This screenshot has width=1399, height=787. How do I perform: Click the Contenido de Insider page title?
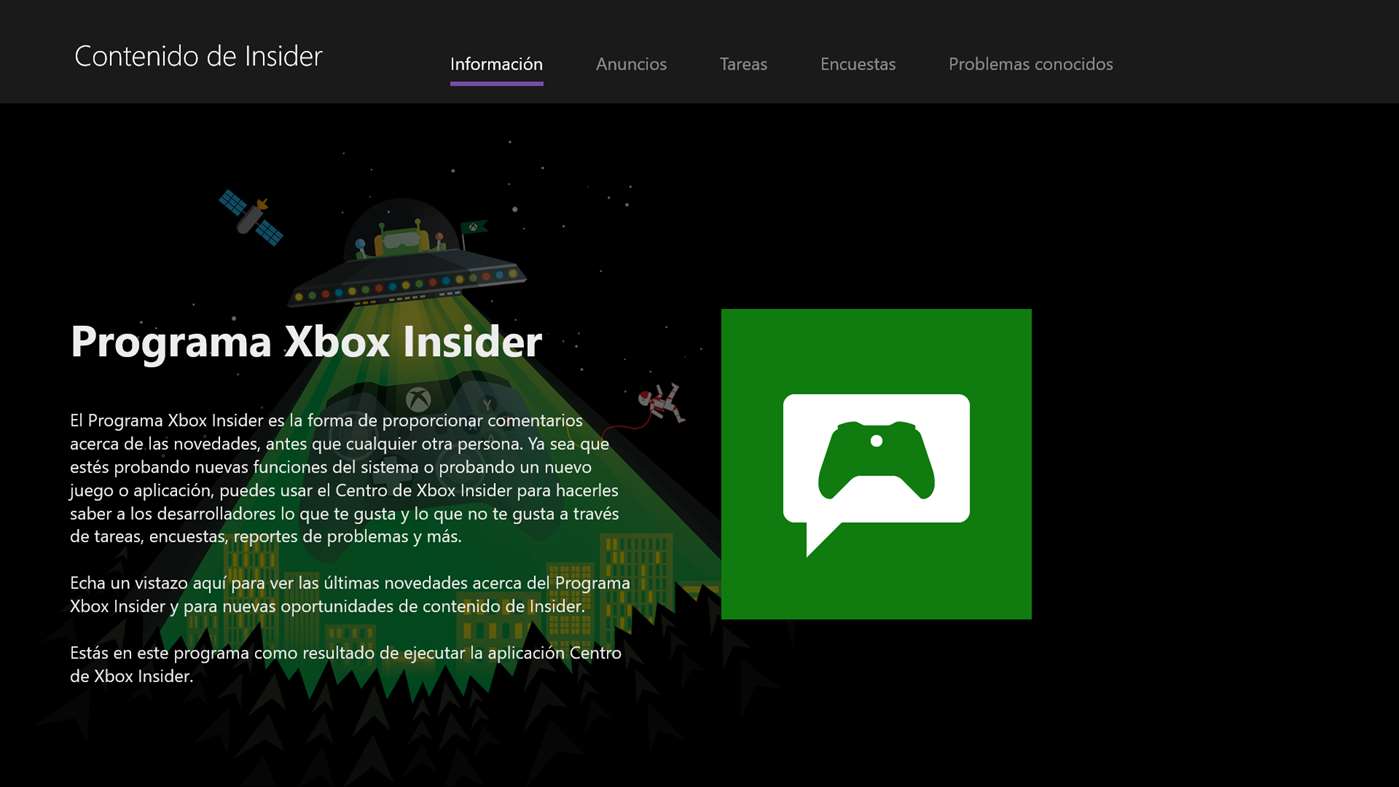click(x=198, y=56)
